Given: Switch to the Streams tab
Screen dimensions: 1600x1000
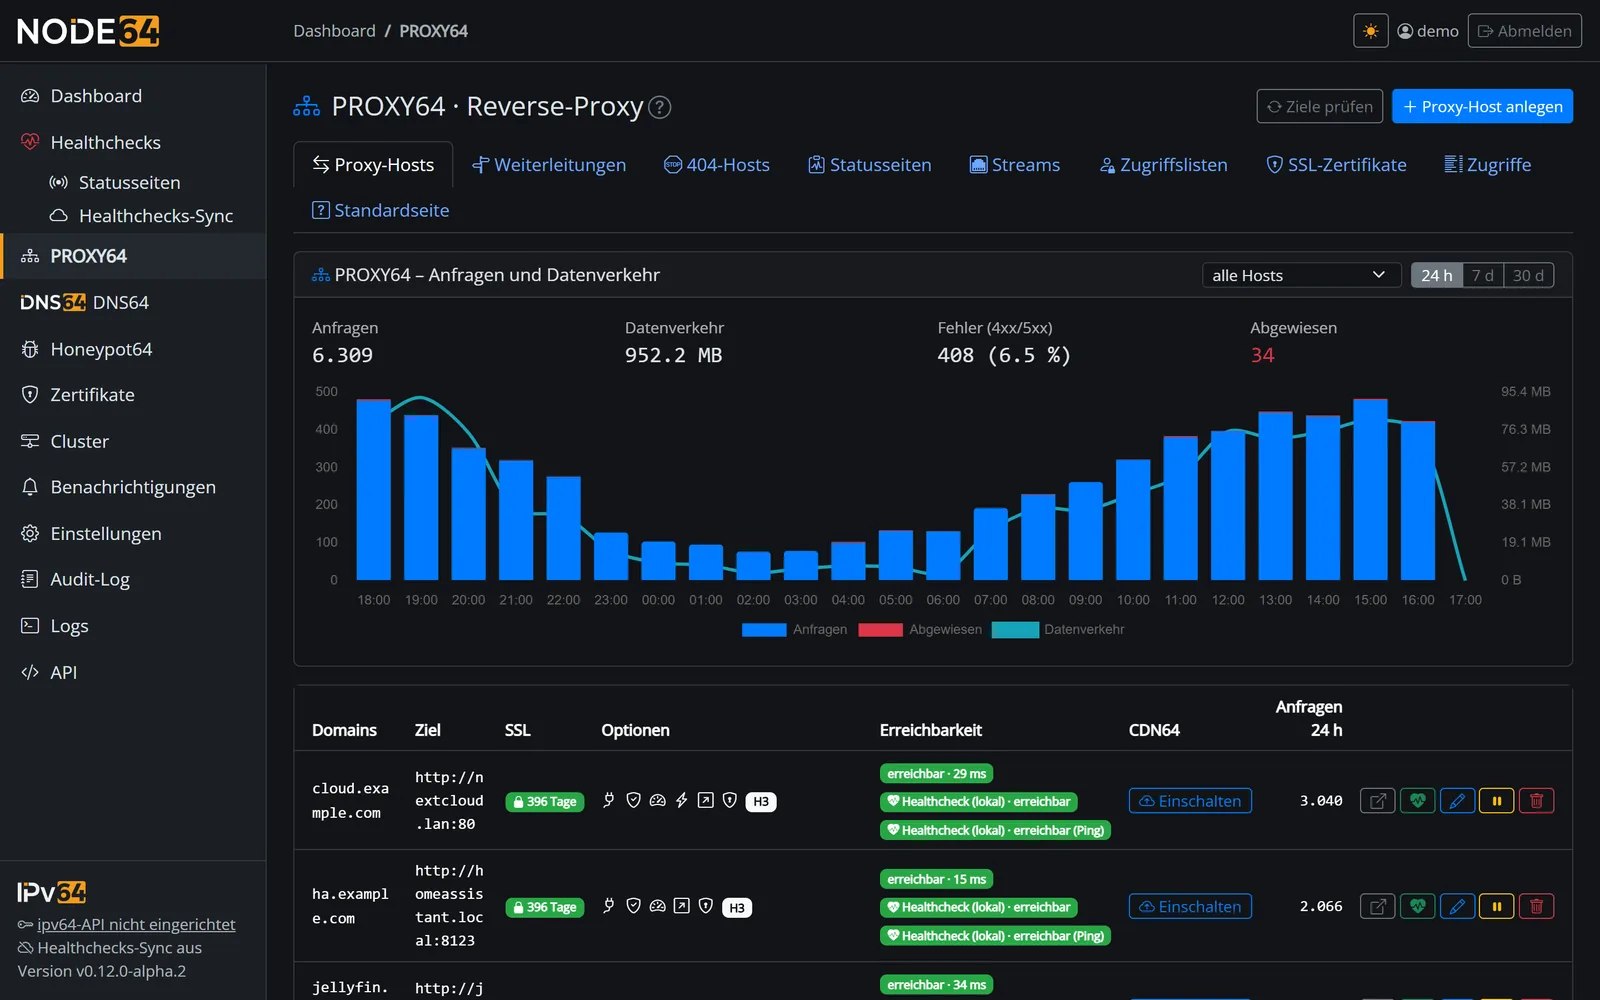Looking at the screenshot, I should 1015,165.
